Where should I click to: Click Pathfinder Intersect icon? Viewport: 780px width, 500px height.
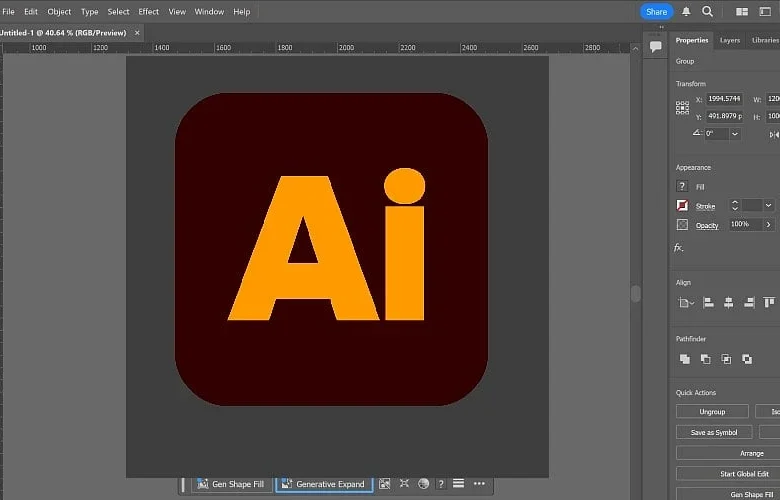pyautogui.click(x=726, y=359)
